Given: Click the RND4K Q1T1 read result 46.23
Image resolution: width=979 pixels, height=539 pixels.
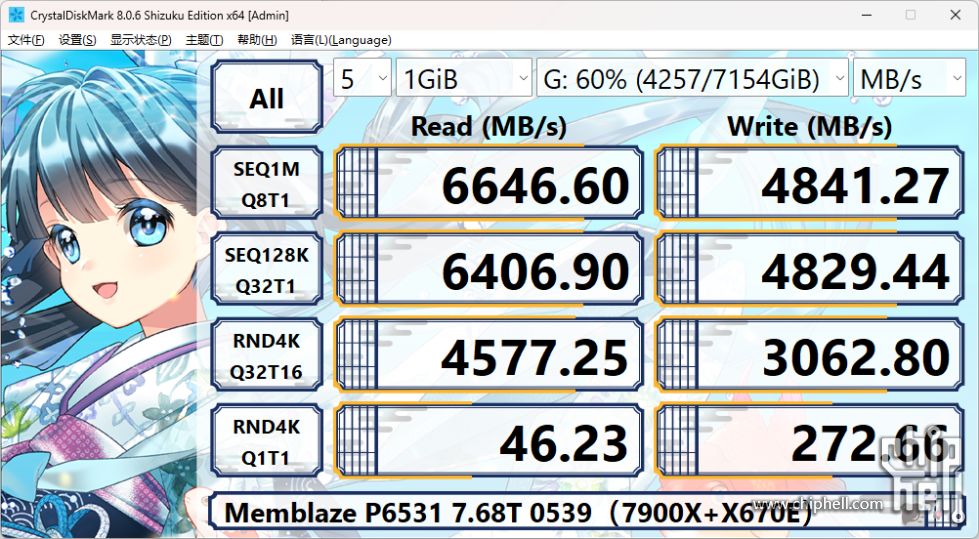Looking at the screenshot, I should [489, 441].
